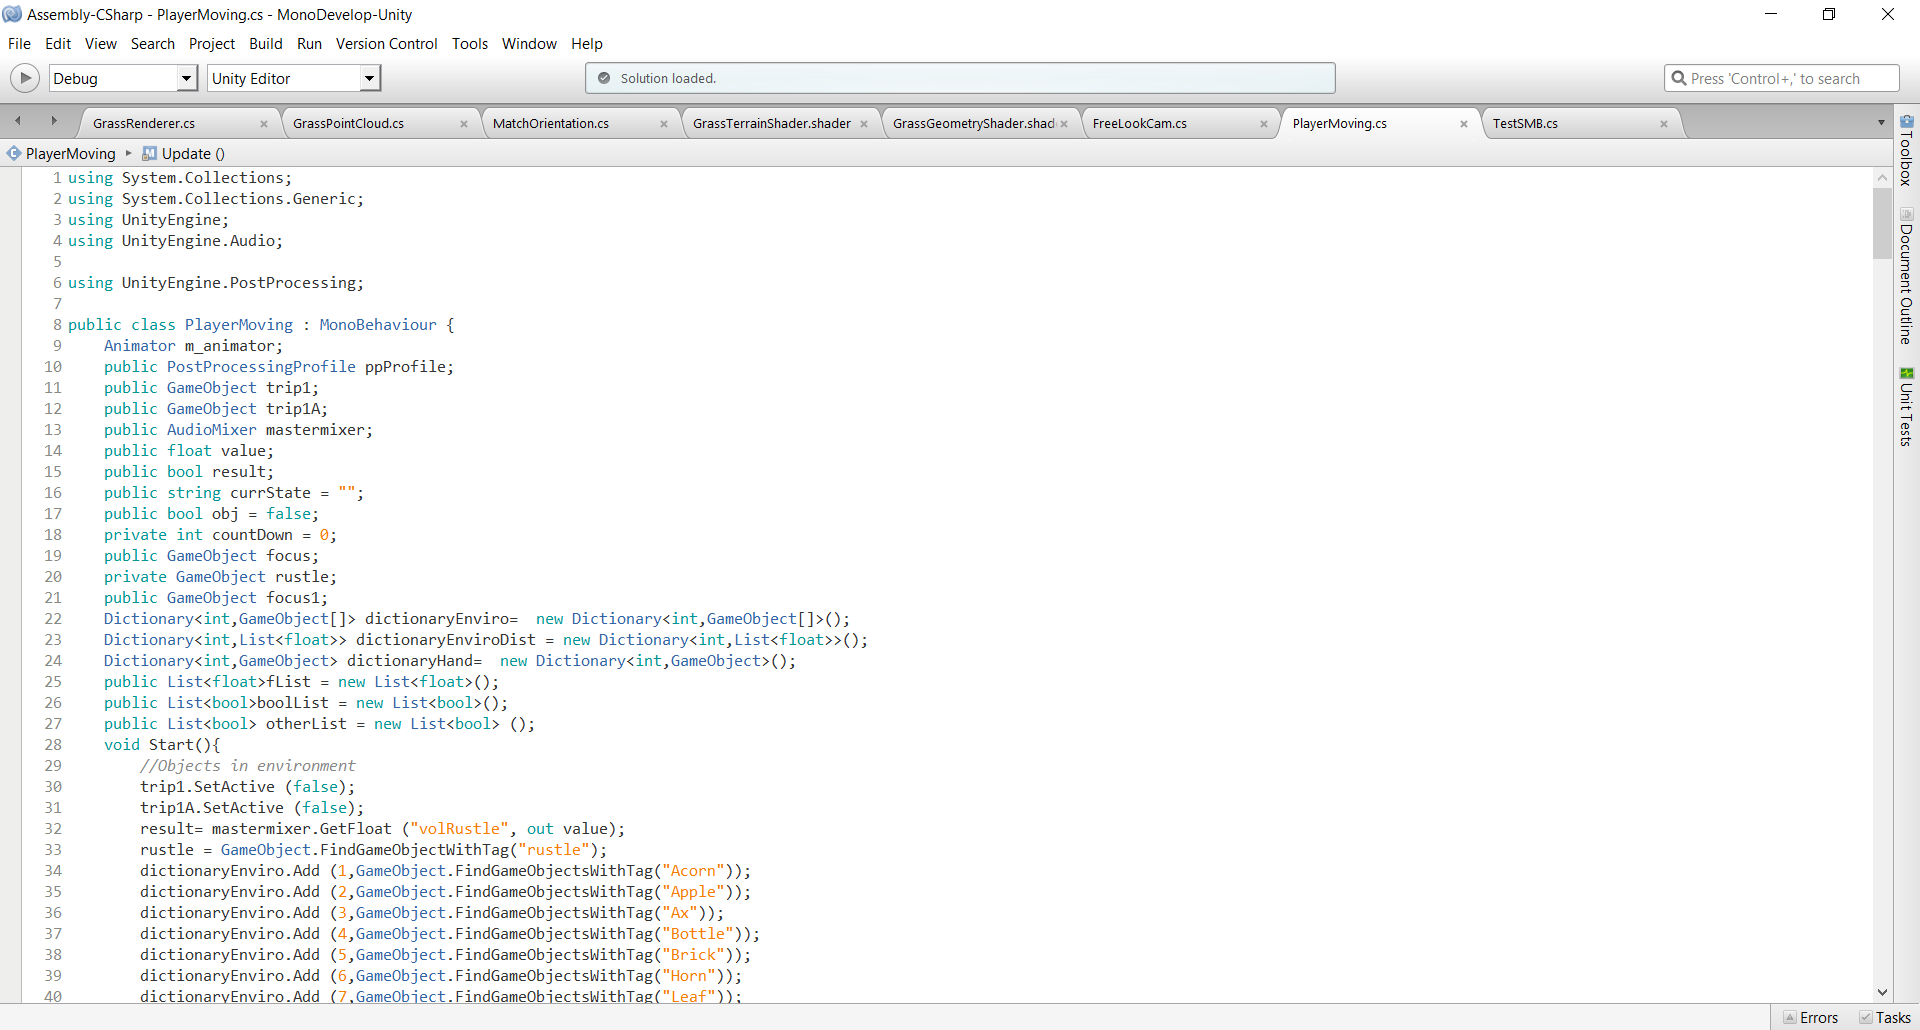1920x1030 pixels.
Task: Open Update () member breadcrumb selector
Action: [184, 153]
